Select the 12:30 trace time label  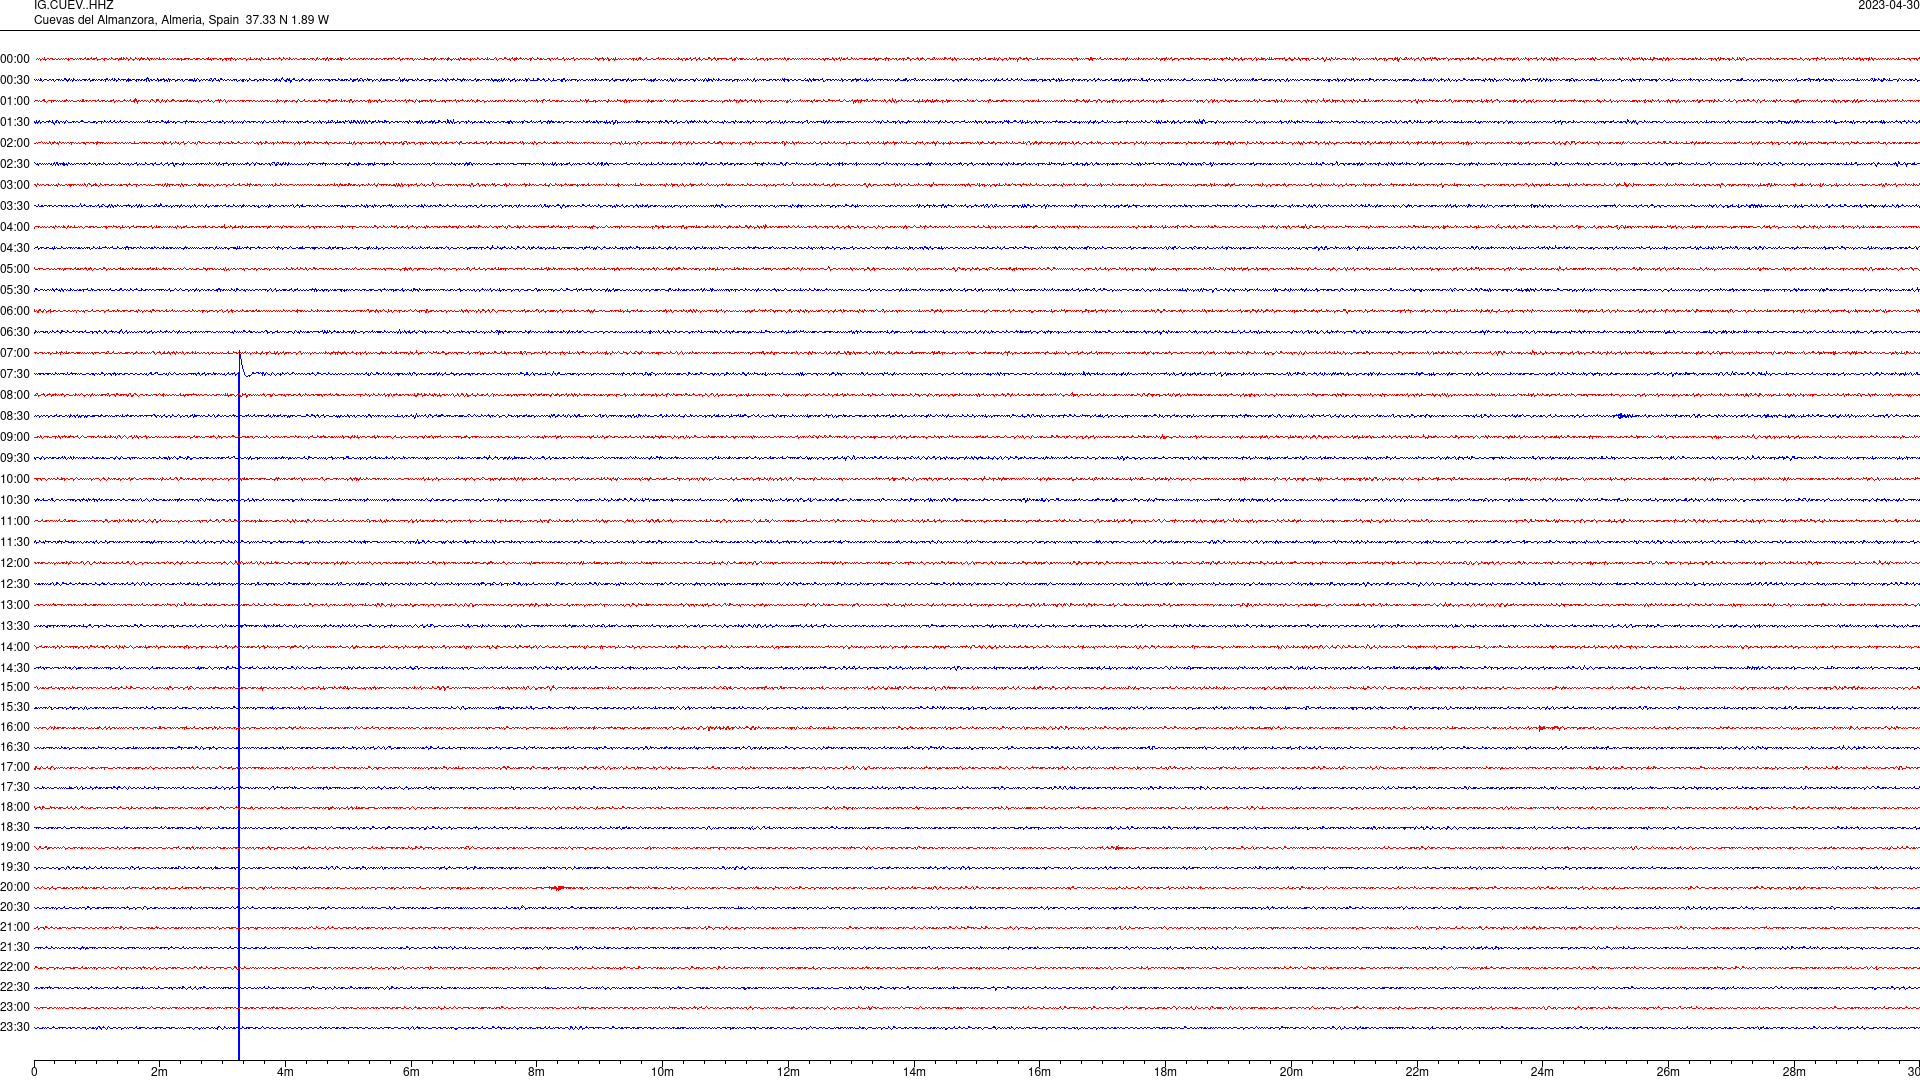click(x=15, y=584)
